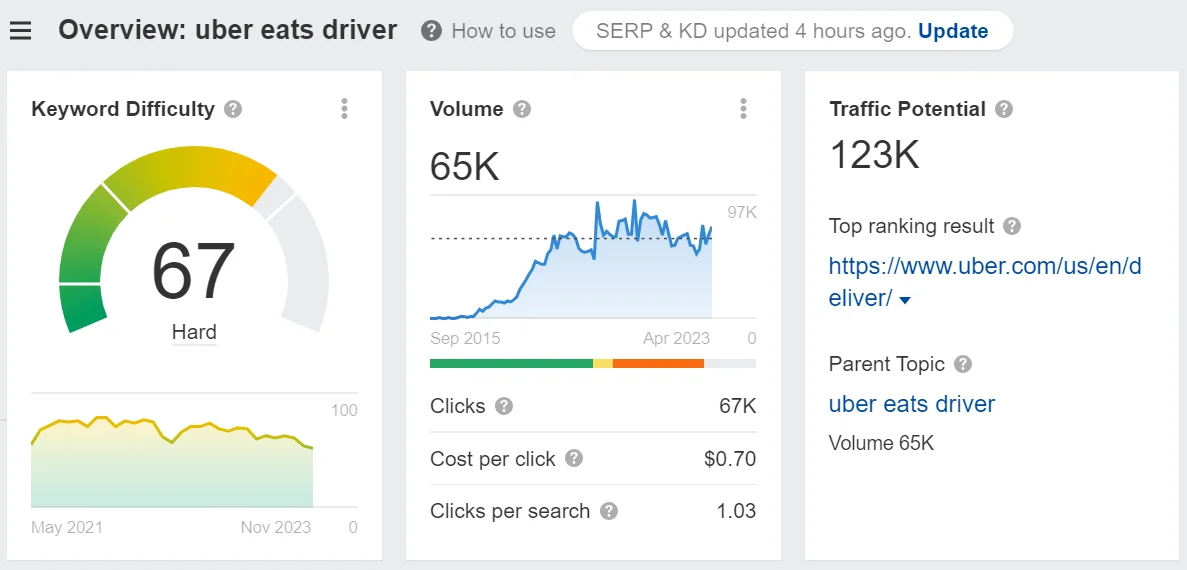Screen dimensions: 1187x570
Task: Click the Overview: uber eats driver heading
Action: (x=228, y=30)
